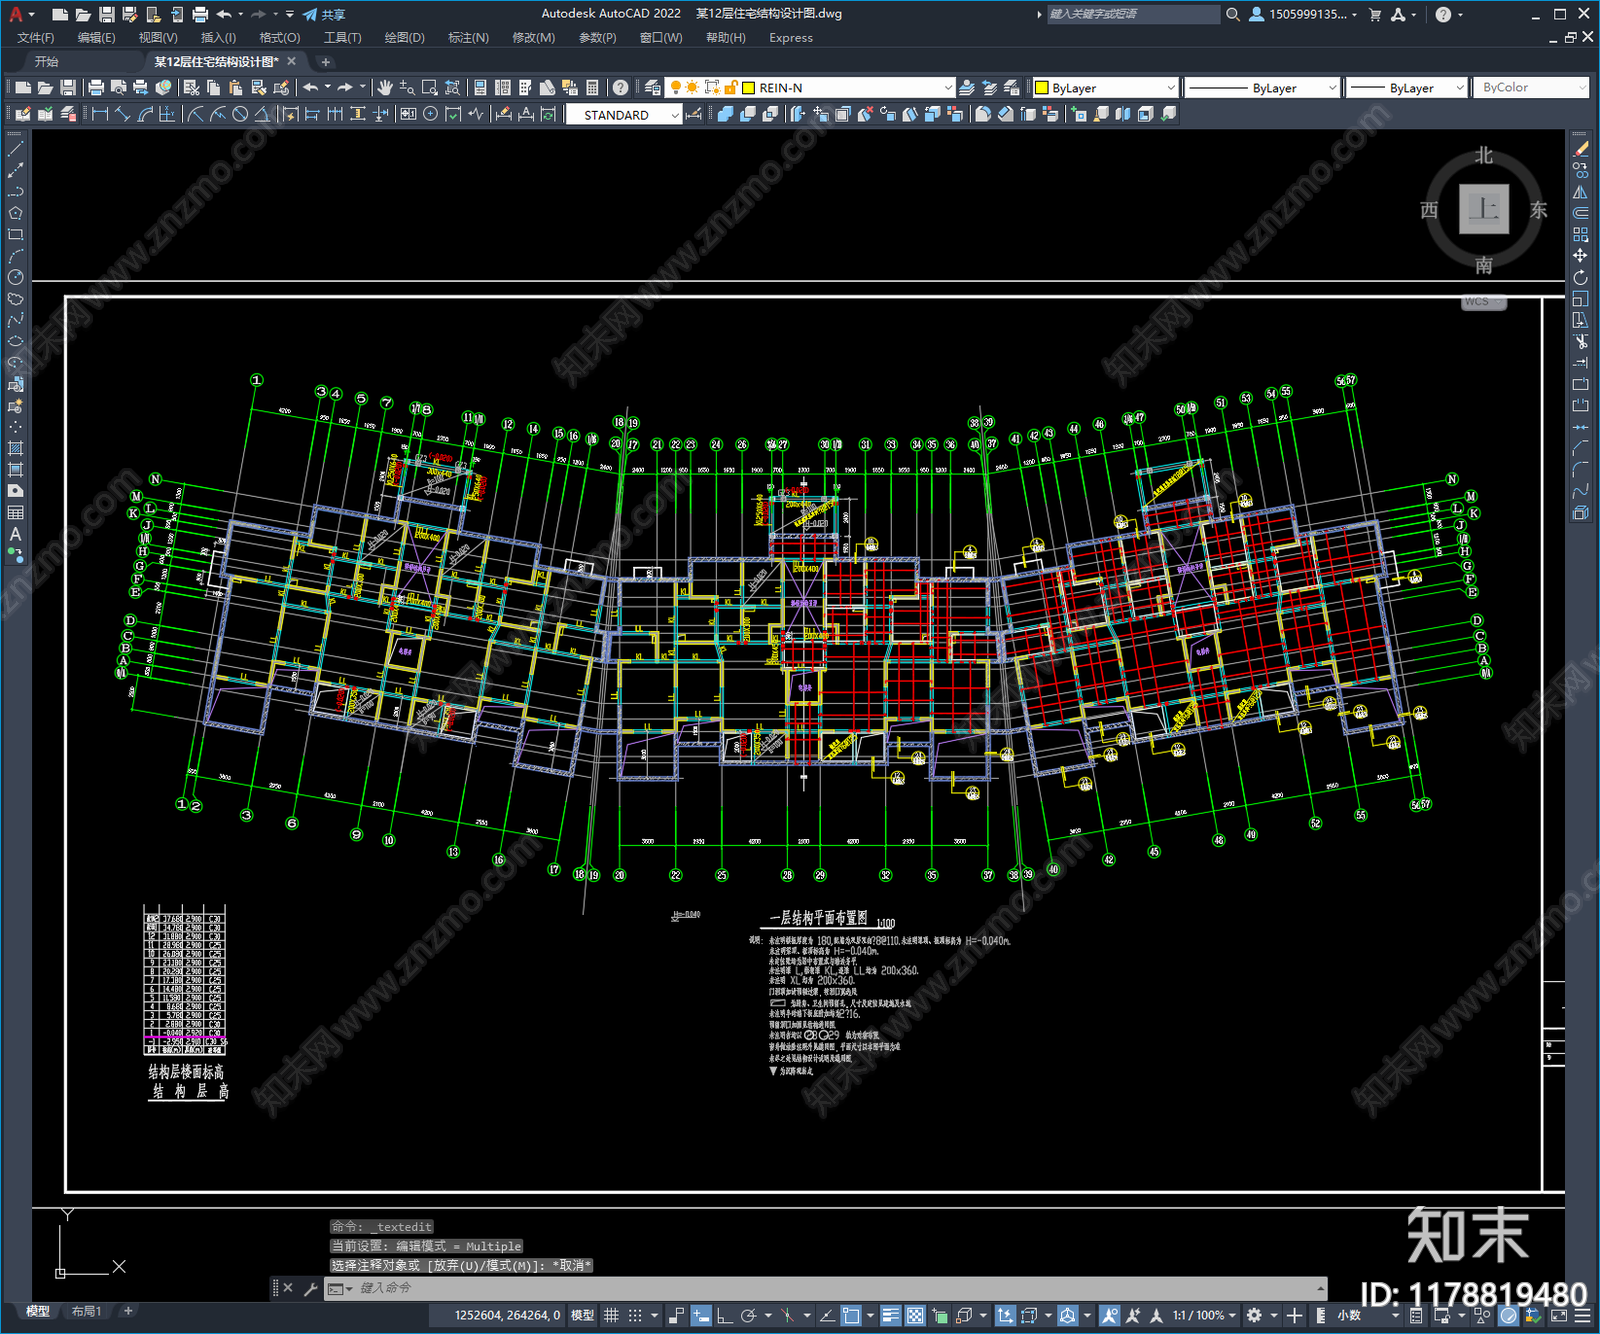Viewport: 1600px width, 1334px height.
Task: Select the Circle draw tool
Action: click(15, 277)
